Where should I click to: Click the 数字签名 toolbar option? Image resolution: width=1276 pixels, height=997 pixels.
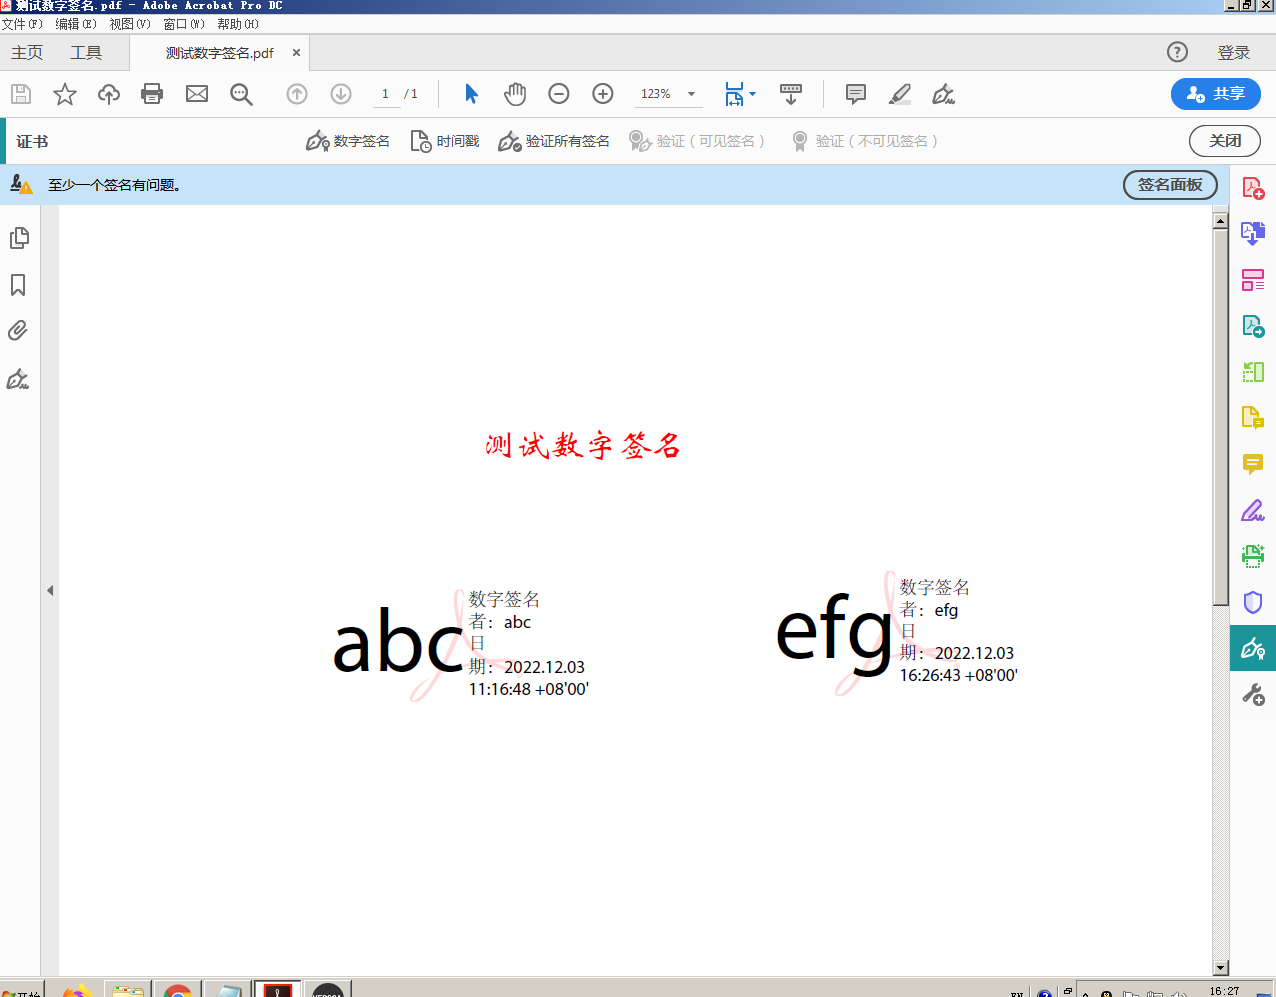pyautogui.click(x=348, y=141)
